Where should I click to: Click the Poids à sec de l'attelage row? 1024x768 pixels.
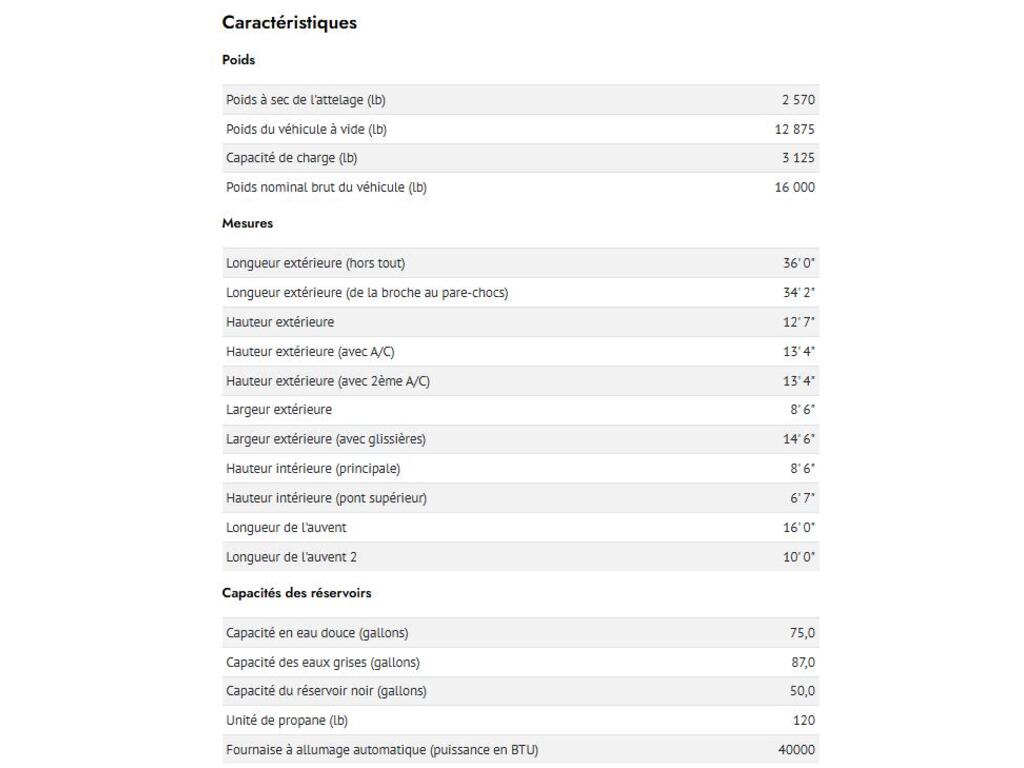520,100
